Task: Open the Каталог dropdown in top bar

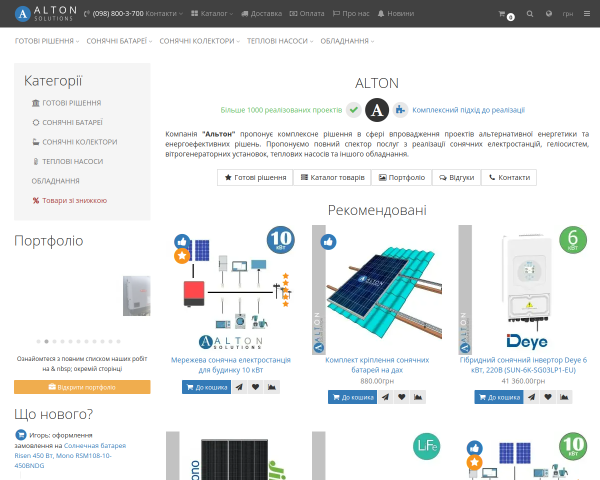Action: coord(212,14)
